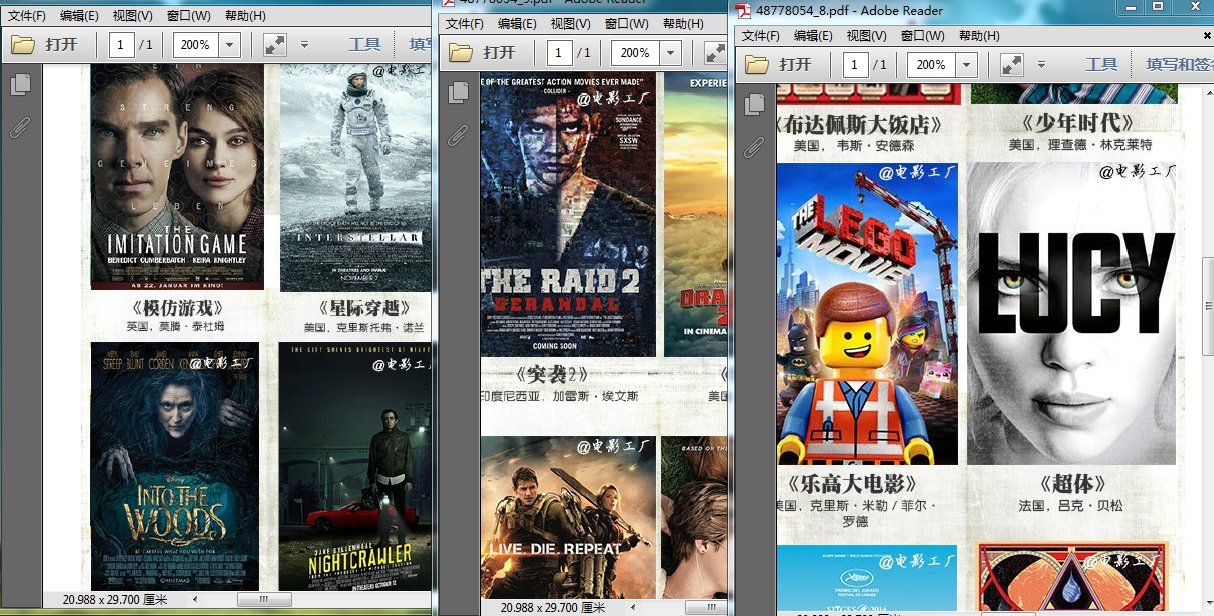Open 文件(F) menu in 48778054_8.pdf window

(x=760, y=36)
